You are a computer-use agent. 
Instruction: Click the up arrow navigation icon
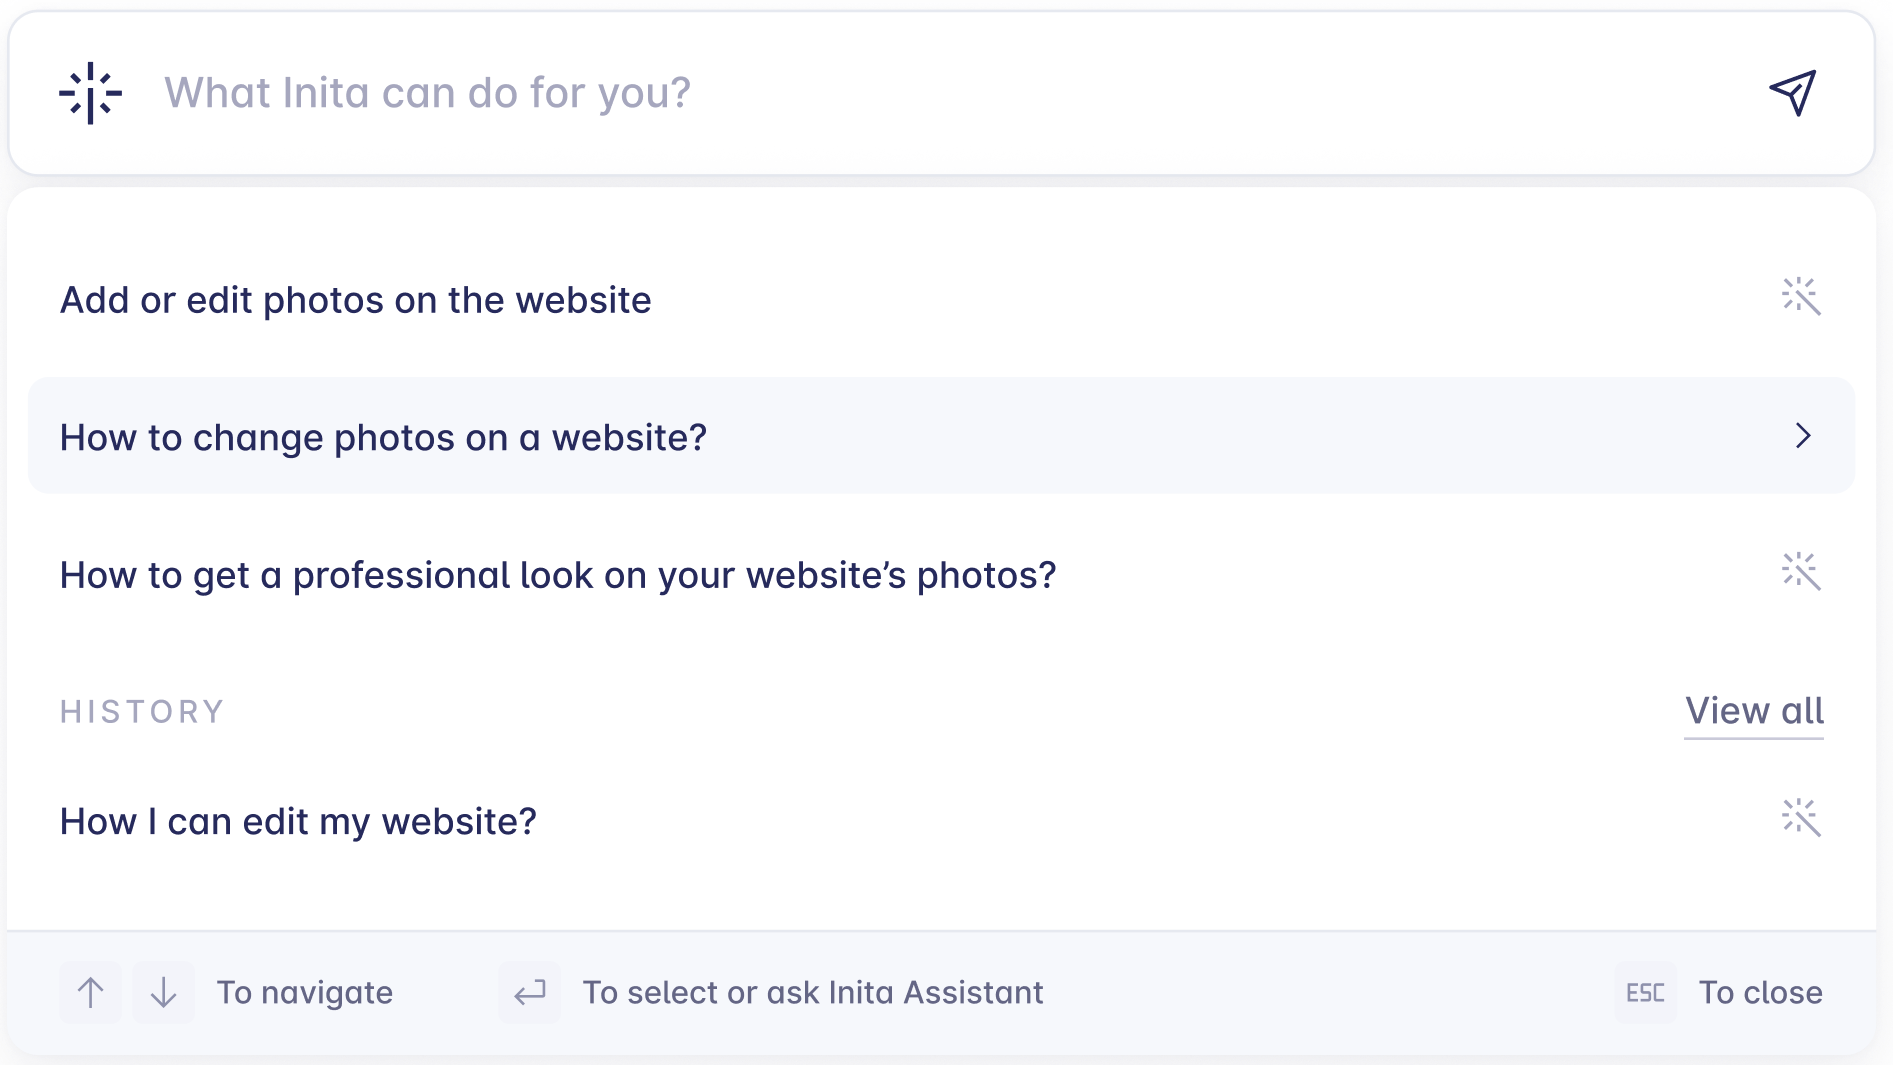click(89, 992)
